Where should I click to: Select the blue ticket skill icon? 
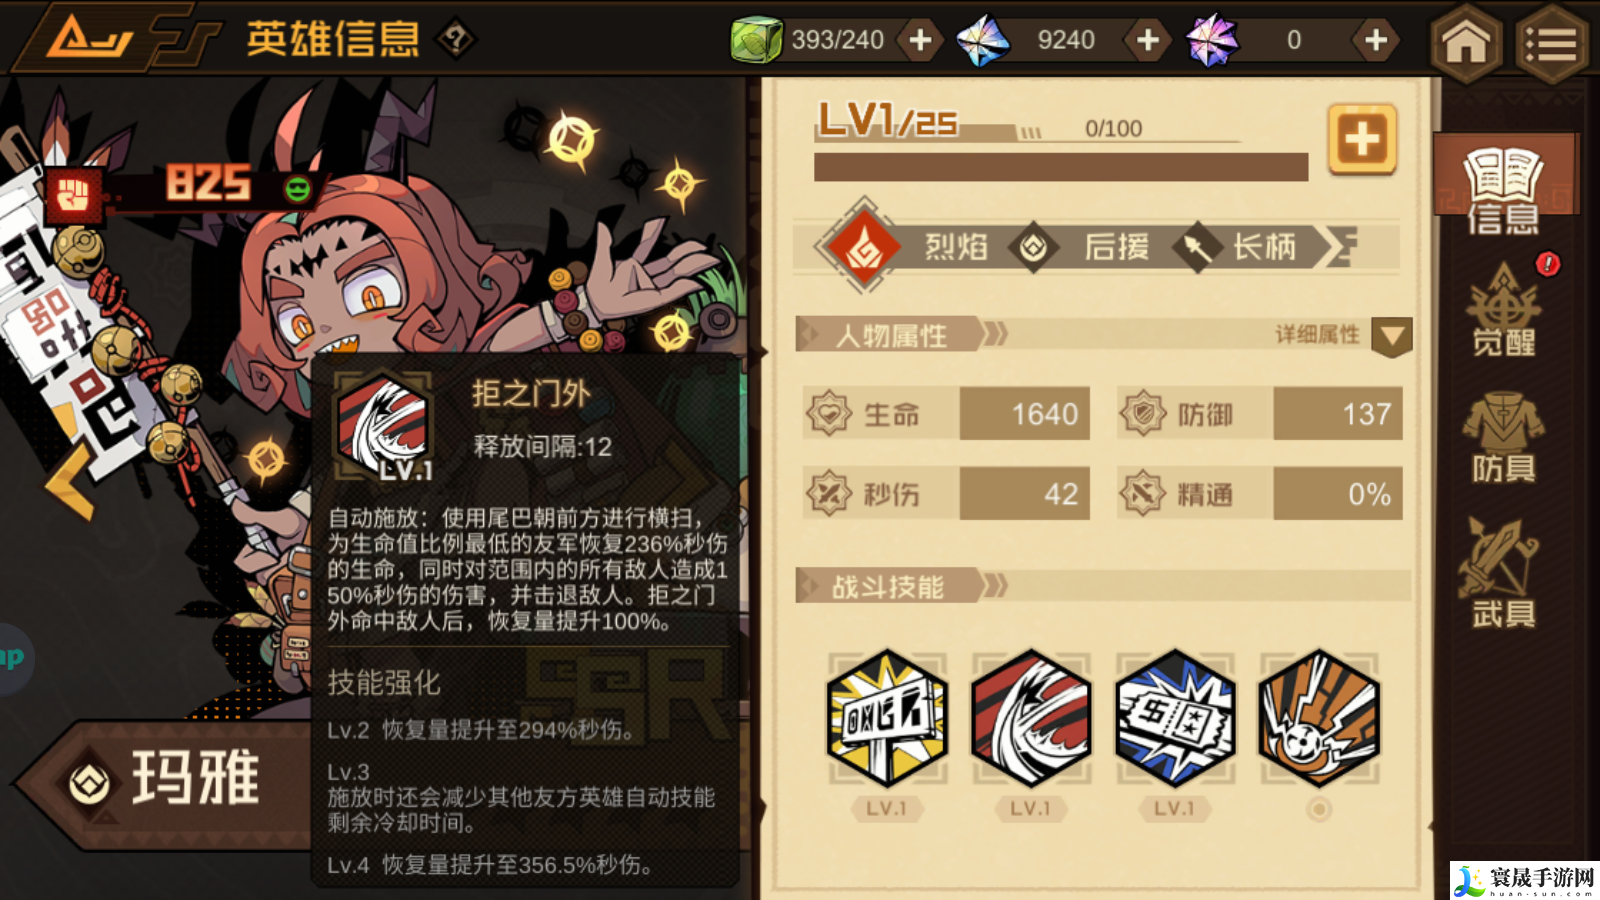coord(1175,717)
